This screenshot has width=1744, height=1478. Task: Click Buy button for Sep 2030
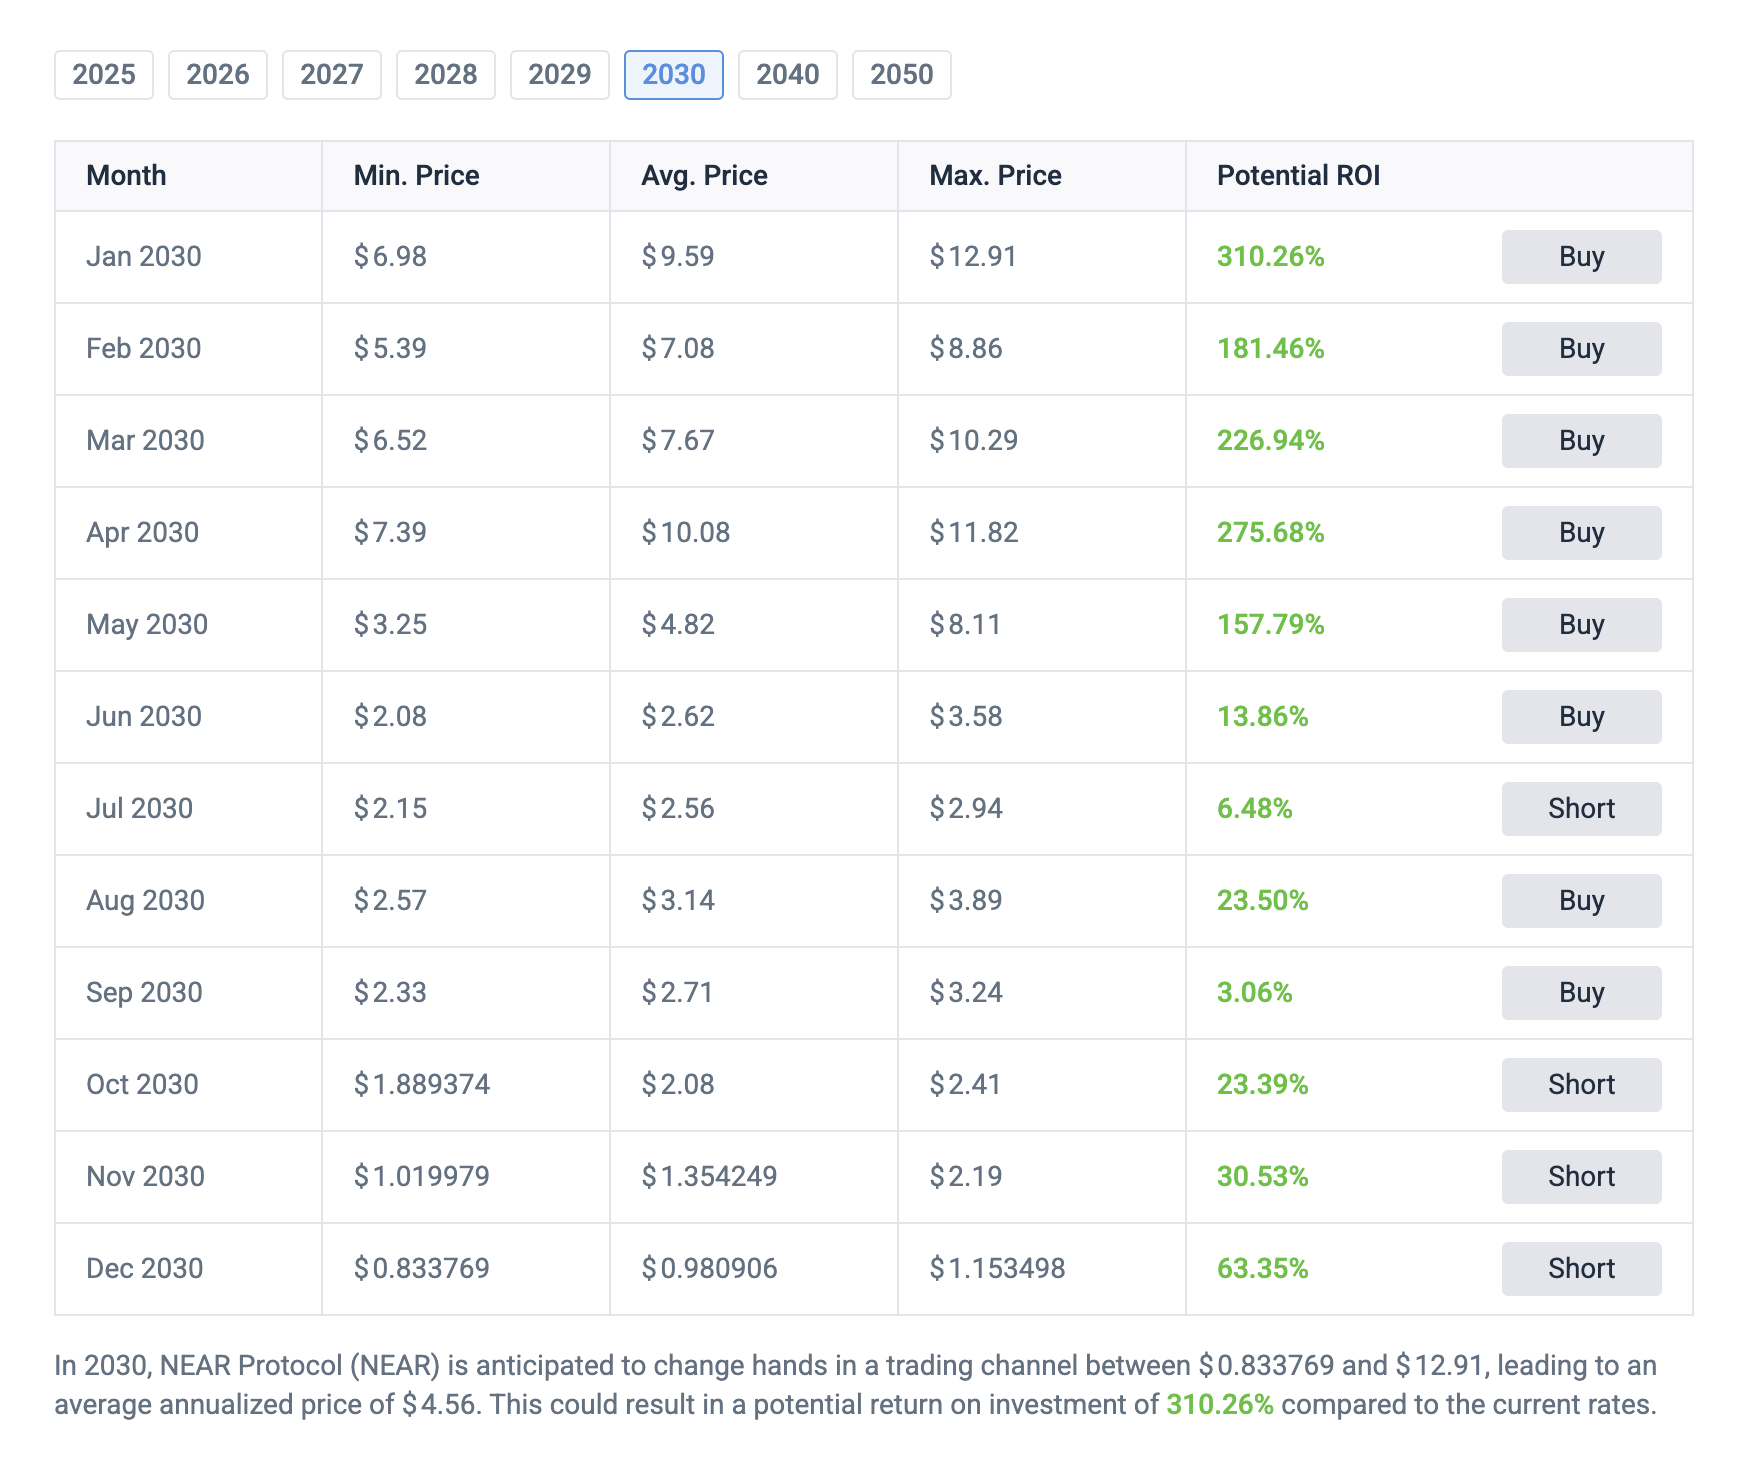(1581, 993)
